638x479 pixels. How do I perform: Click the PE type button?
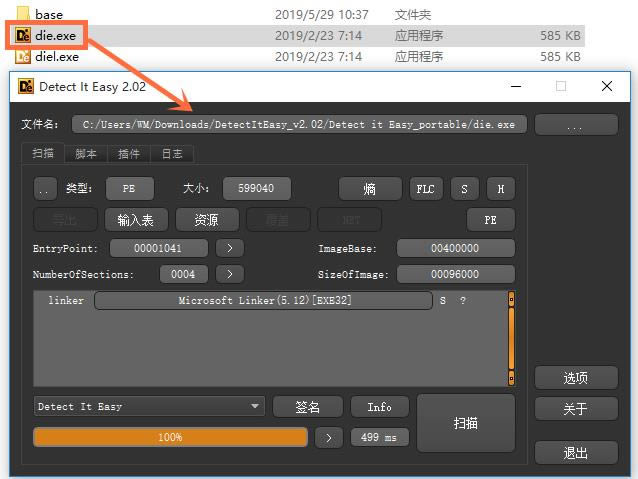[x=130, y=188]
